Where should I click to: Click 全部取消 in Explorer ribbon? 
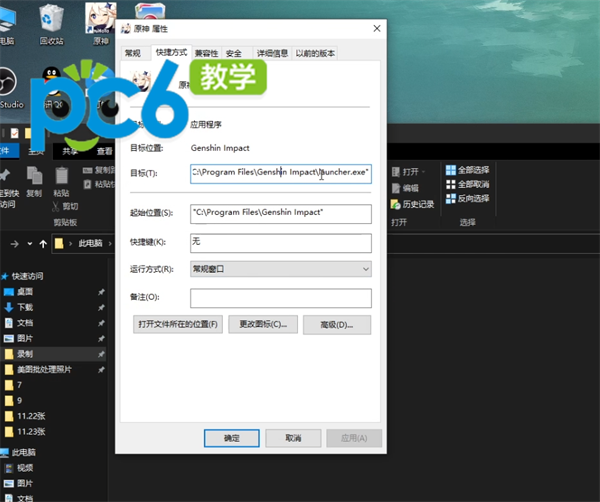point(468,184)
